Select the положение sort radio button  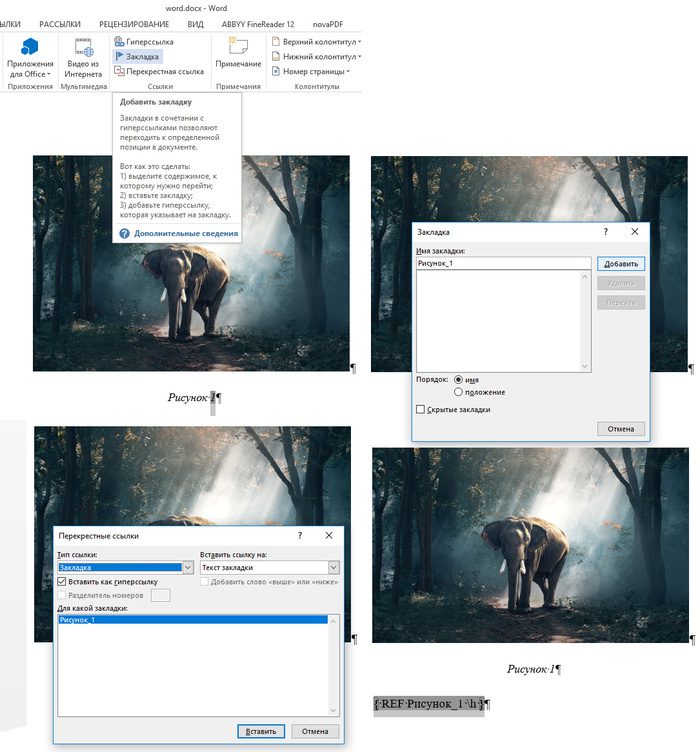(458, 392)
